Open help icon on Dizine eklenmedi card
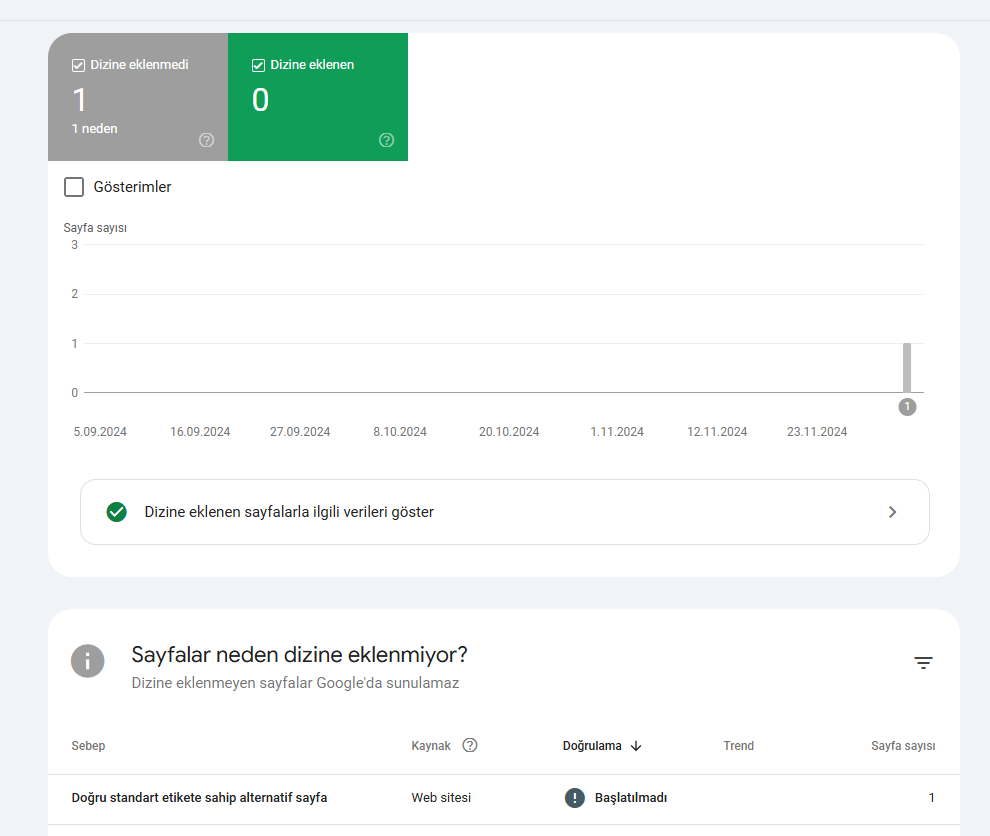This screenshot has height=836, width=990. [x=206, y=140]
